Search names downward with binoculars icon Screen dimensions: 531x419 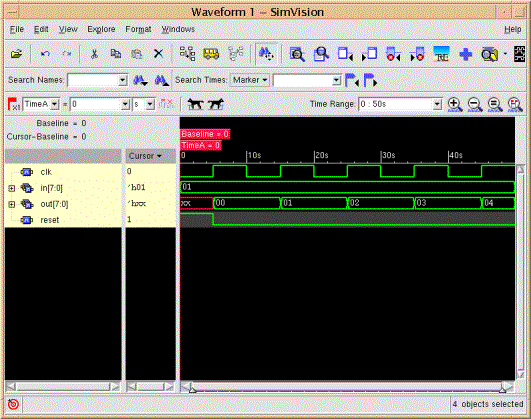tap(140, 80)
